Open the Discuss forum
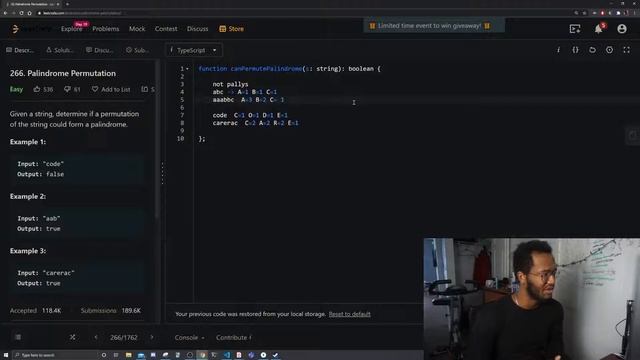This screenshot has width=640, height=360. pos(198,29)
